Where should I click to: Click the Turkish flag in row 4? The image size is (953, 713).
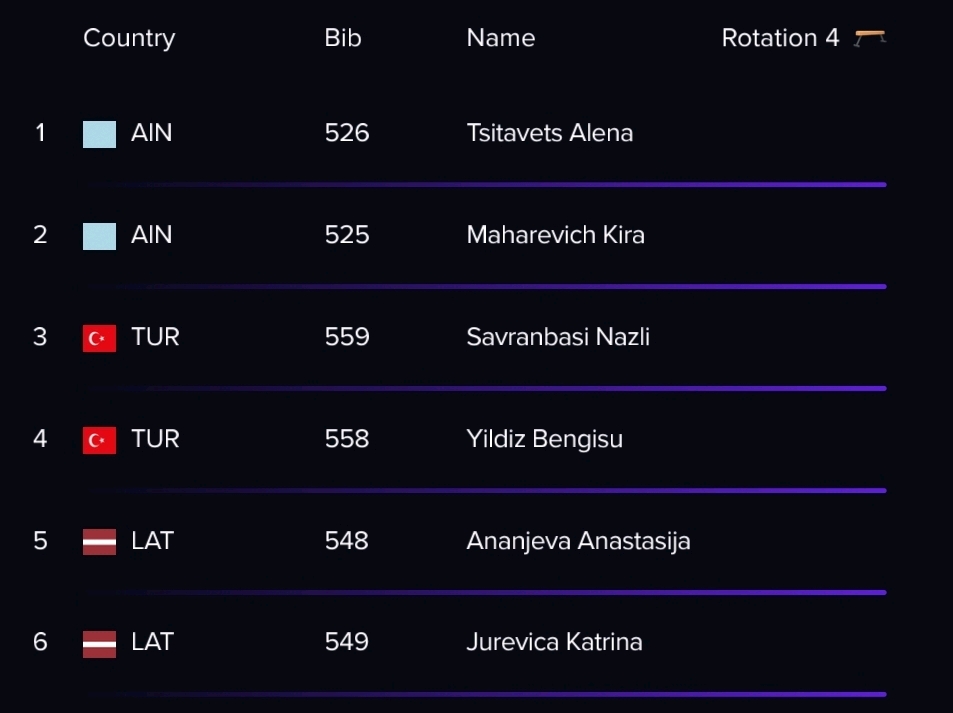click(x=99, y=441)
